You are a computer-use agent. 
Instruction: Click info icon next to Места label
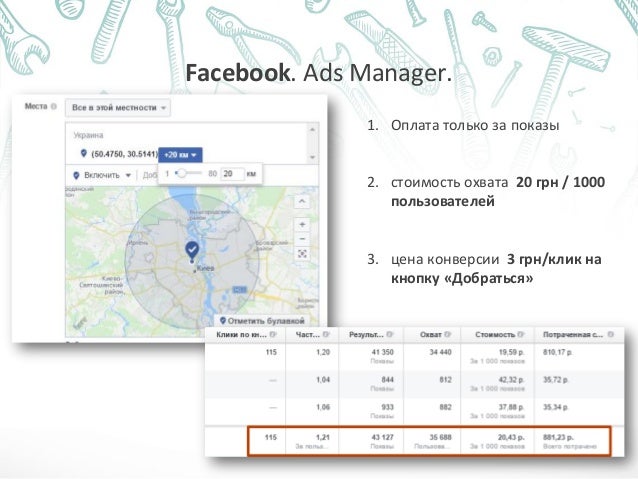coord(54,107)
